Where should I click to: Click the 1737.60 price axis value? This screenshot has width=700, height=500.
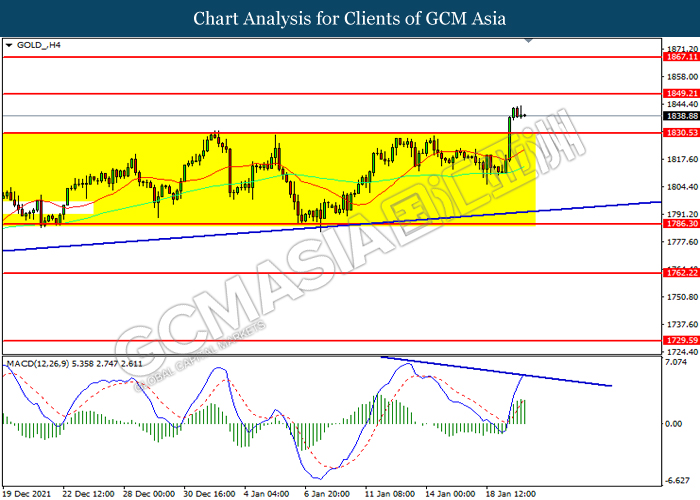tap(682, 325)
